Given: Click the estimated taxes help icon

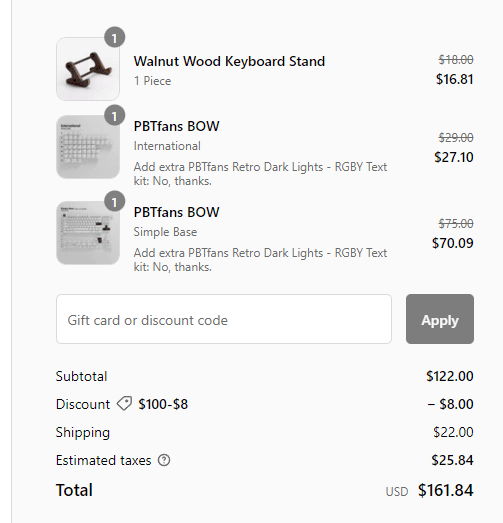Looking at the screenshot, I should tap(164, 460).
